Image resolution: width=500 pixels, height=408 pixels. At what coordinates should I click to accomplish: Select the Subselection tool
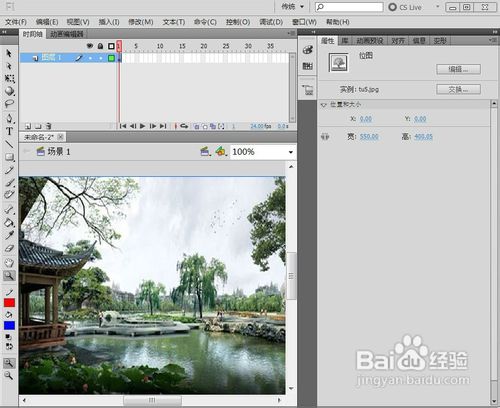click(9, 66)
